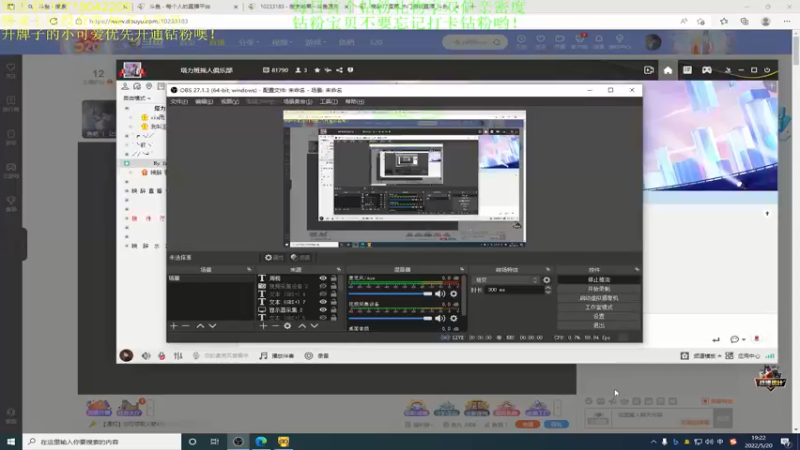Open the YY audio mixer sliders icon

point(178,356)
